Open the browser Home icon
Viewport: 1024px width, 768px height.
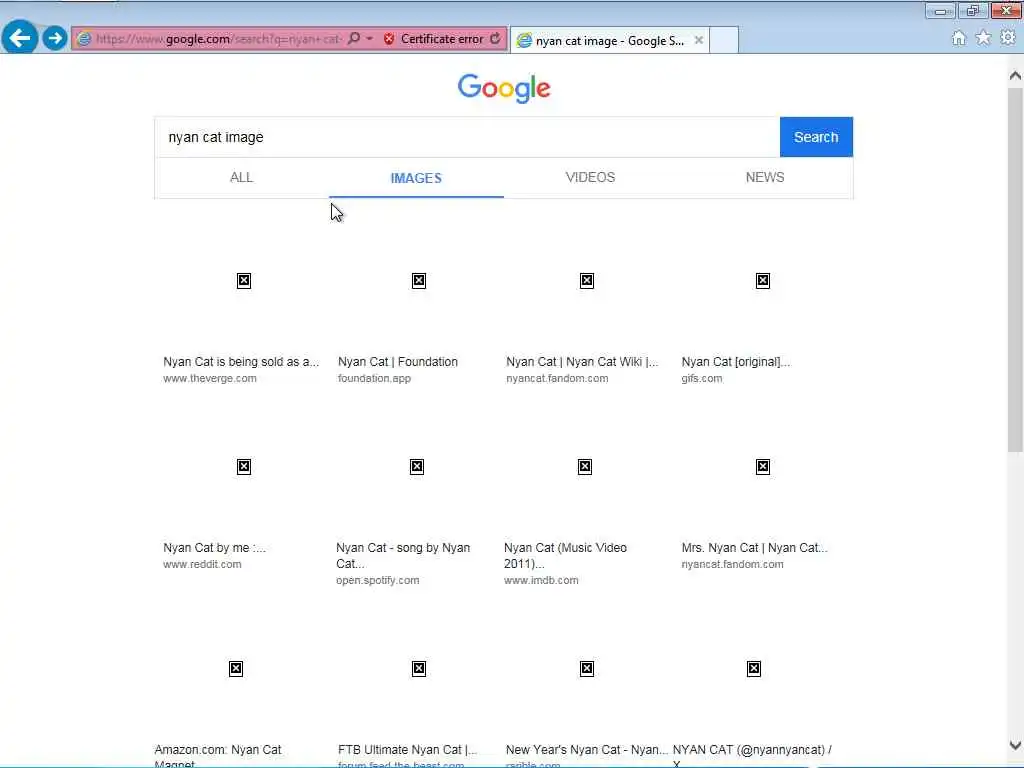[958, 38]
